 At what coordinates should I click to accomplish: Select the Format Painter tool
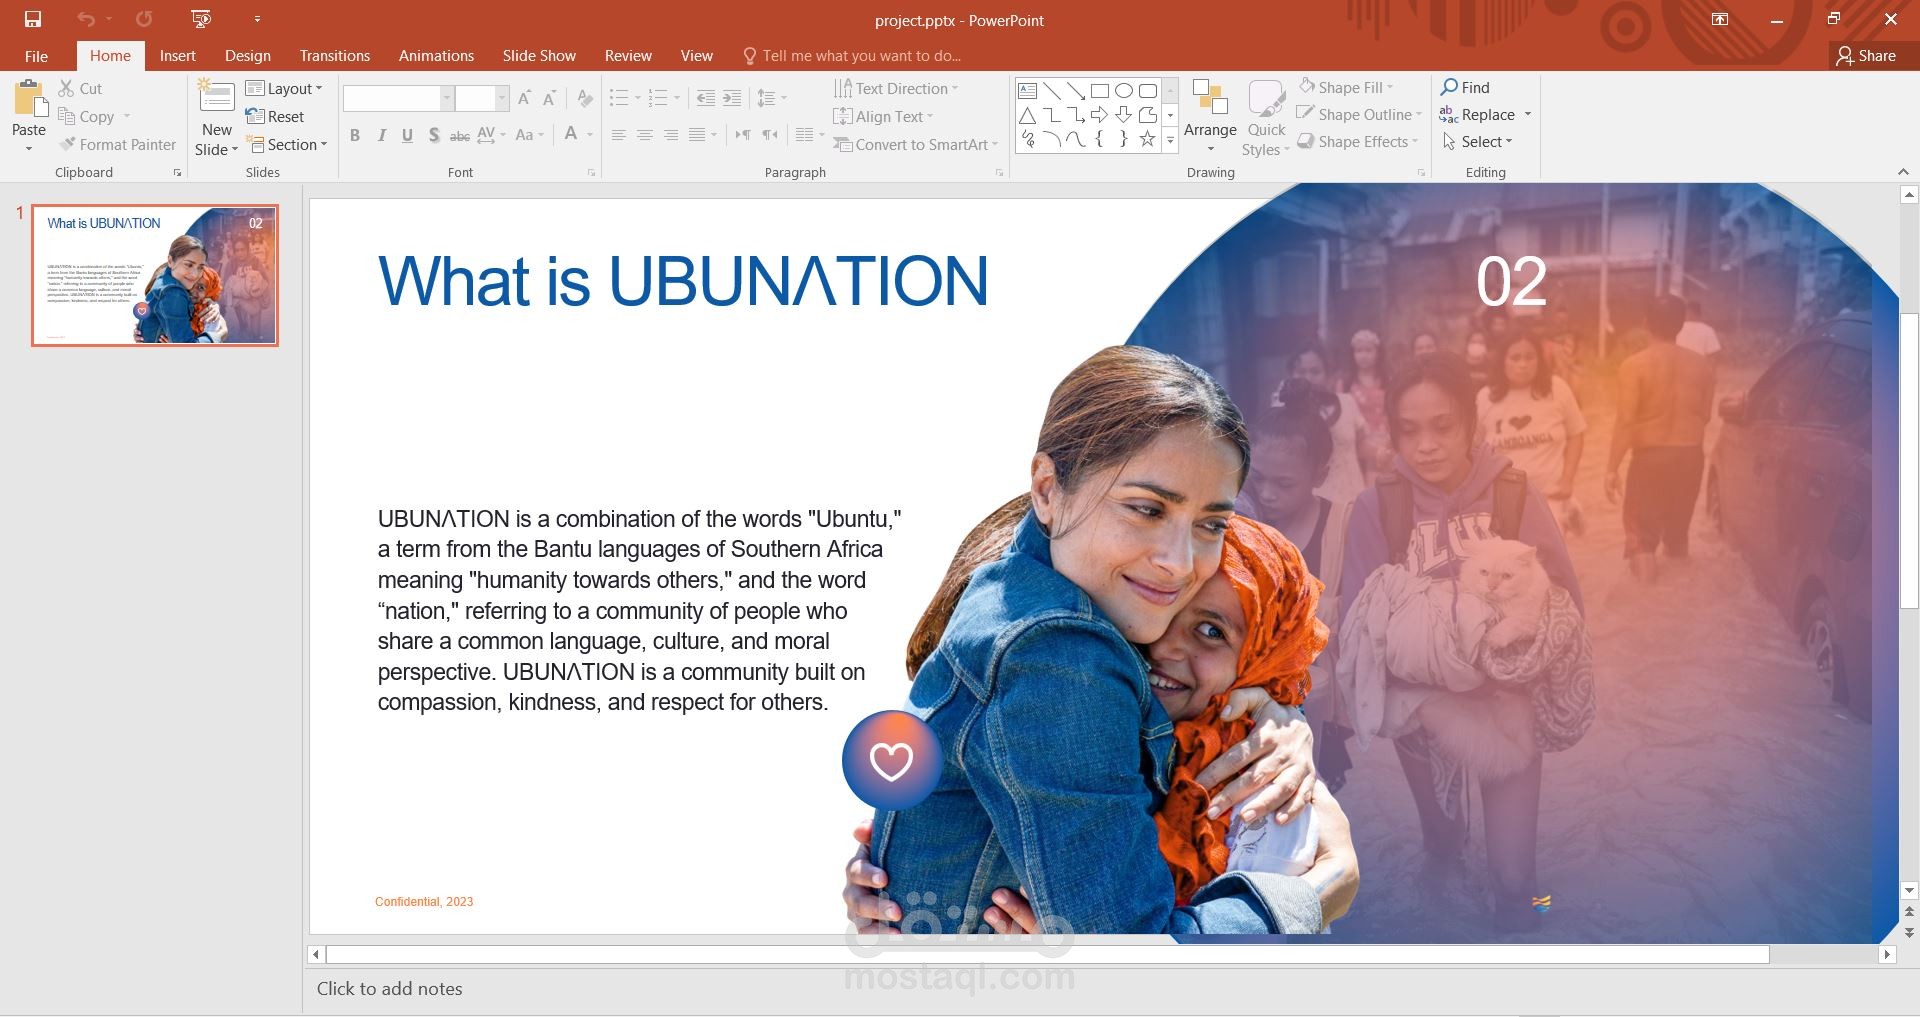tap(117, 145)
